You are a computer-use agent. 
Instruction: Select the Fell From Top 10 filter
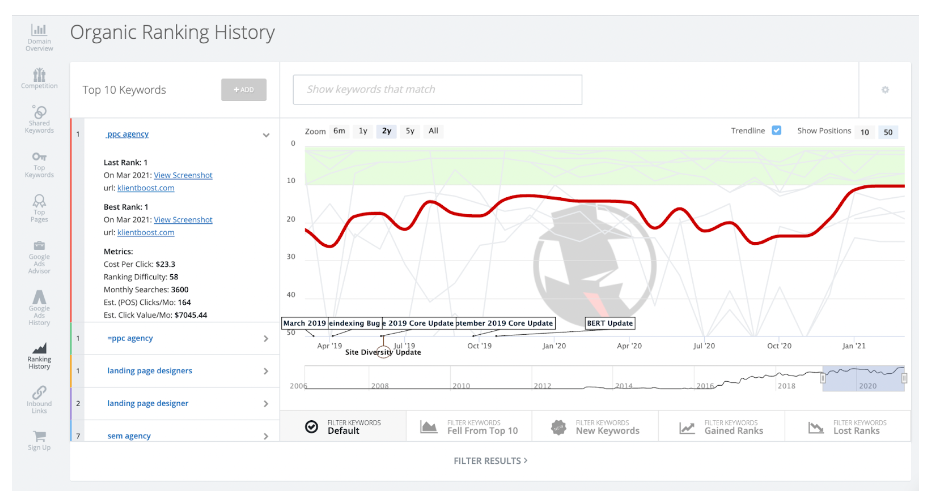click(470, 427)
